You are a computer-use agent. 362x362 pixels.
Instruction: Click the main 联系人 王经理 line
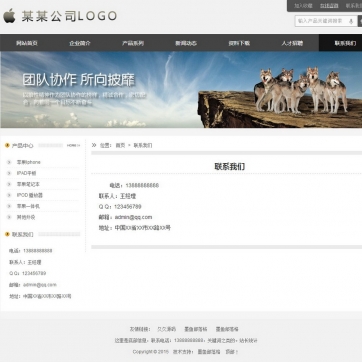[x=117, y=196]
